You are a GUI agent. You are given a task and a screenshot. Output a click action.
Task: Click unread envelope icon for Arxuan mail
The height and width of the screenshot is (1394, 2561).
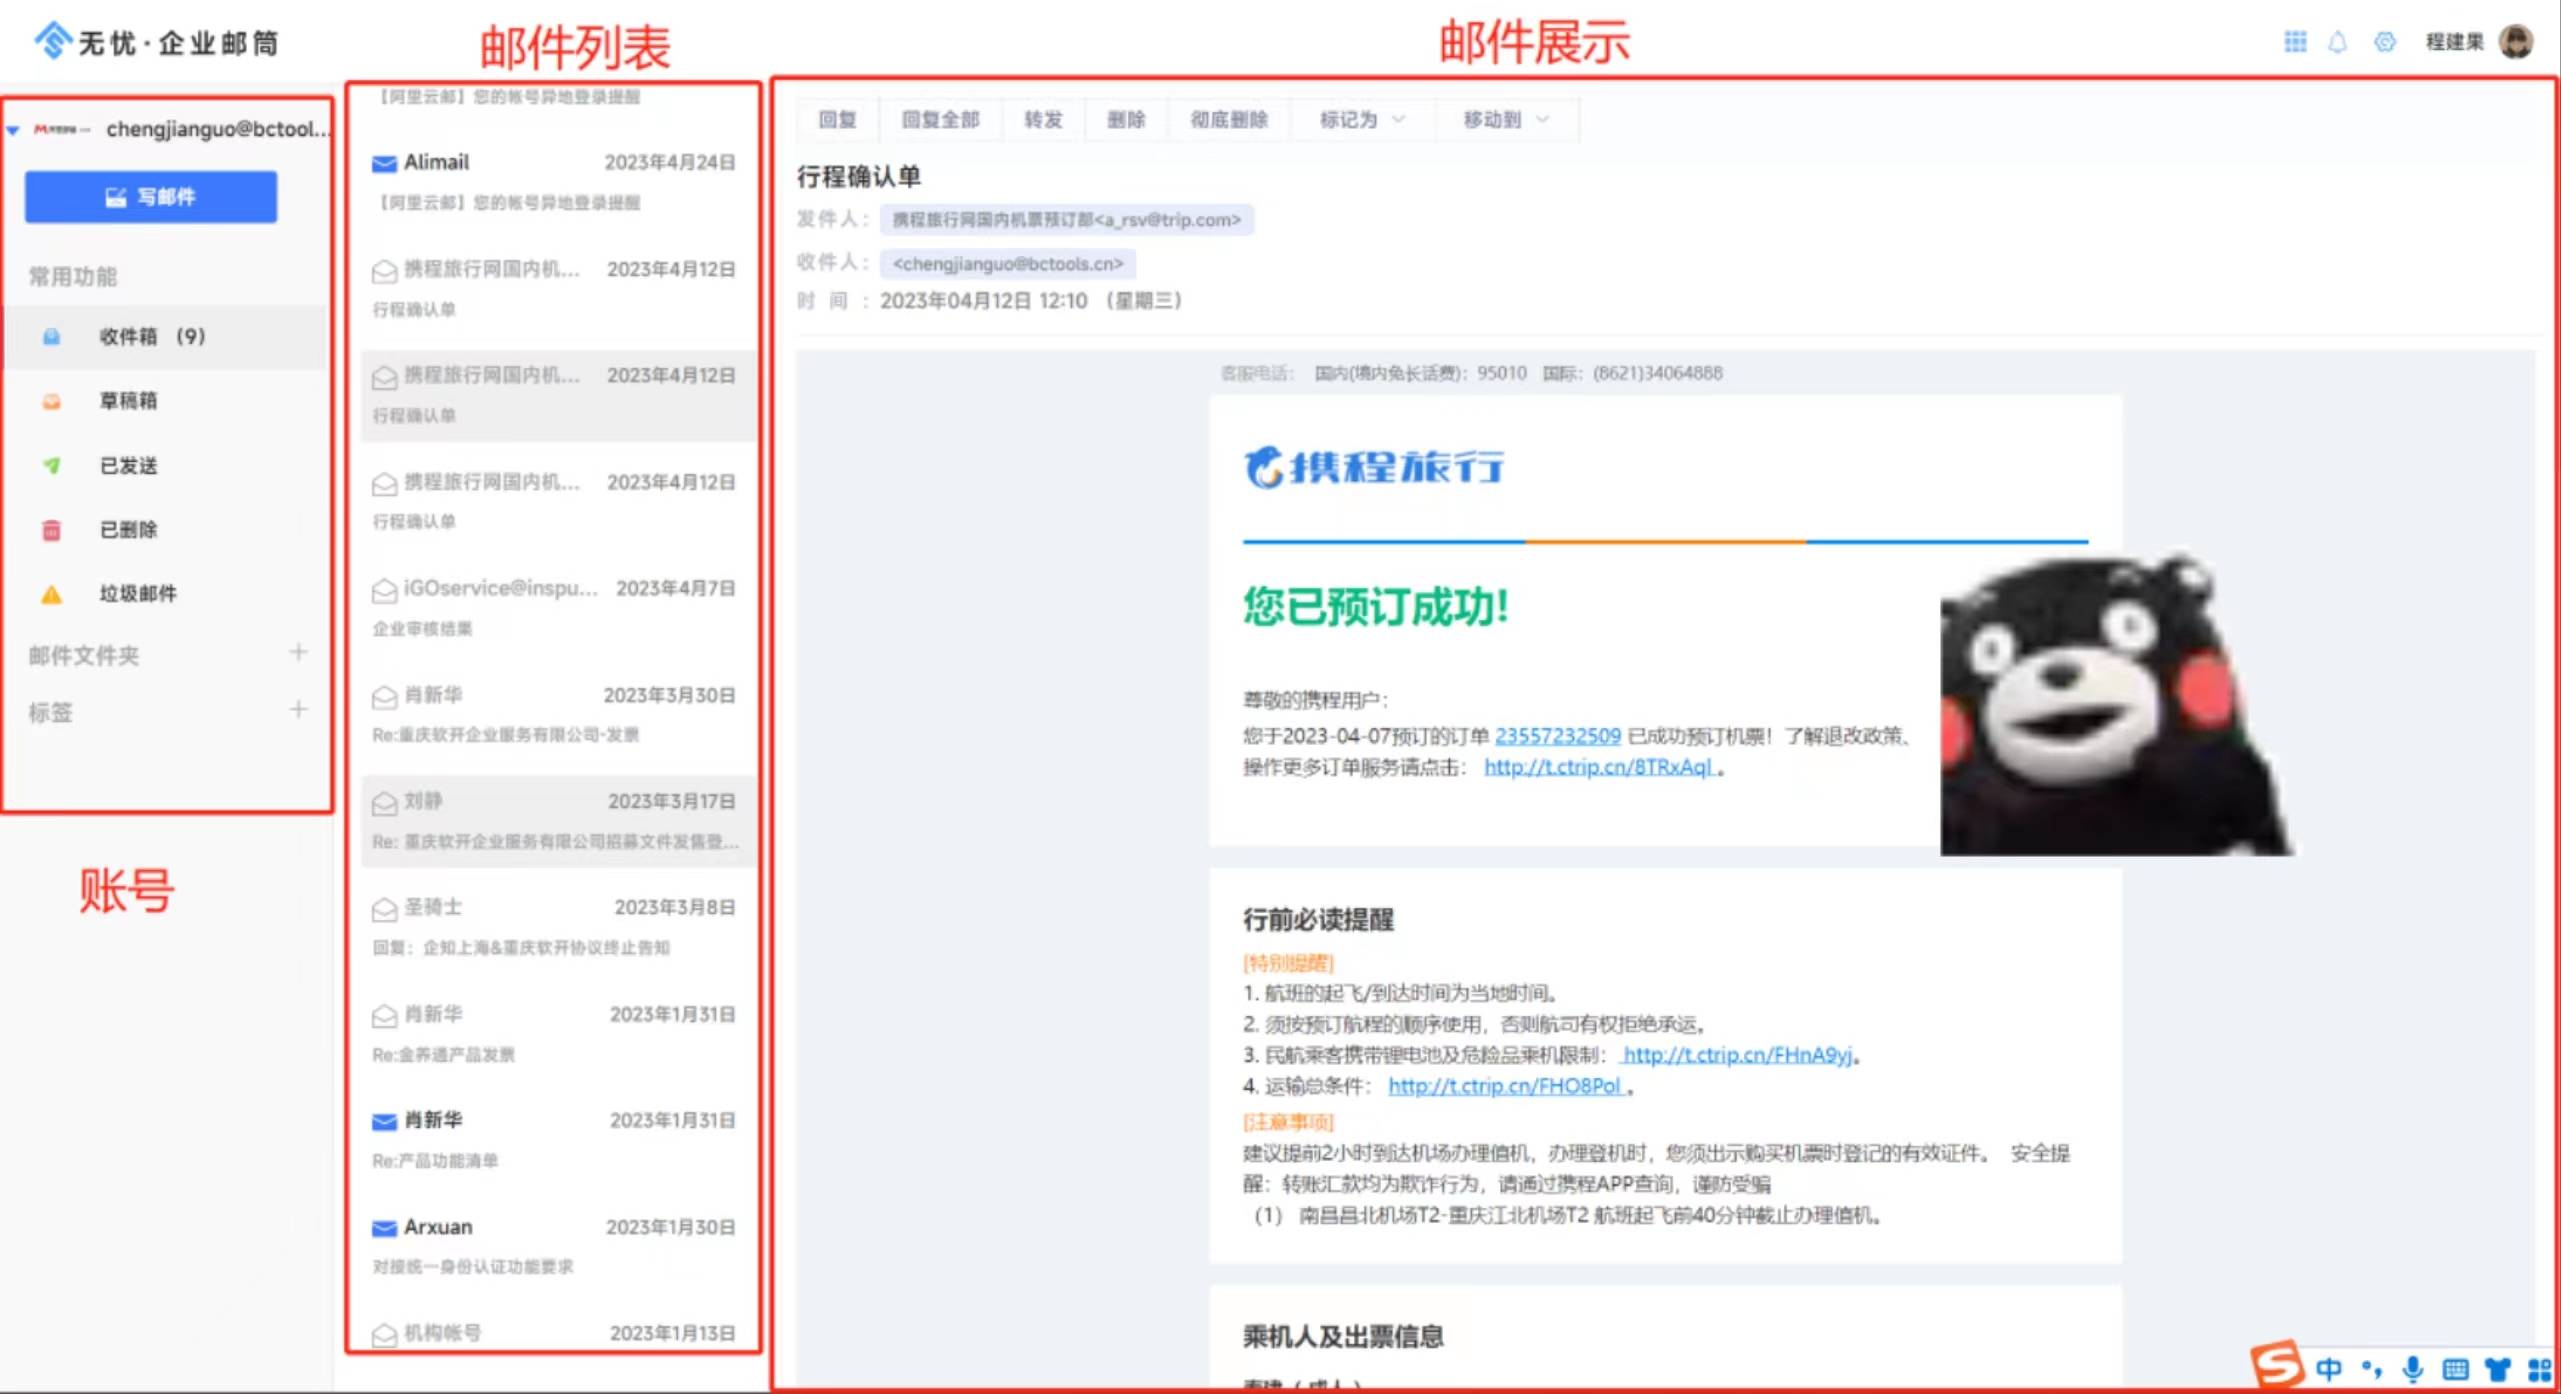384,1228
